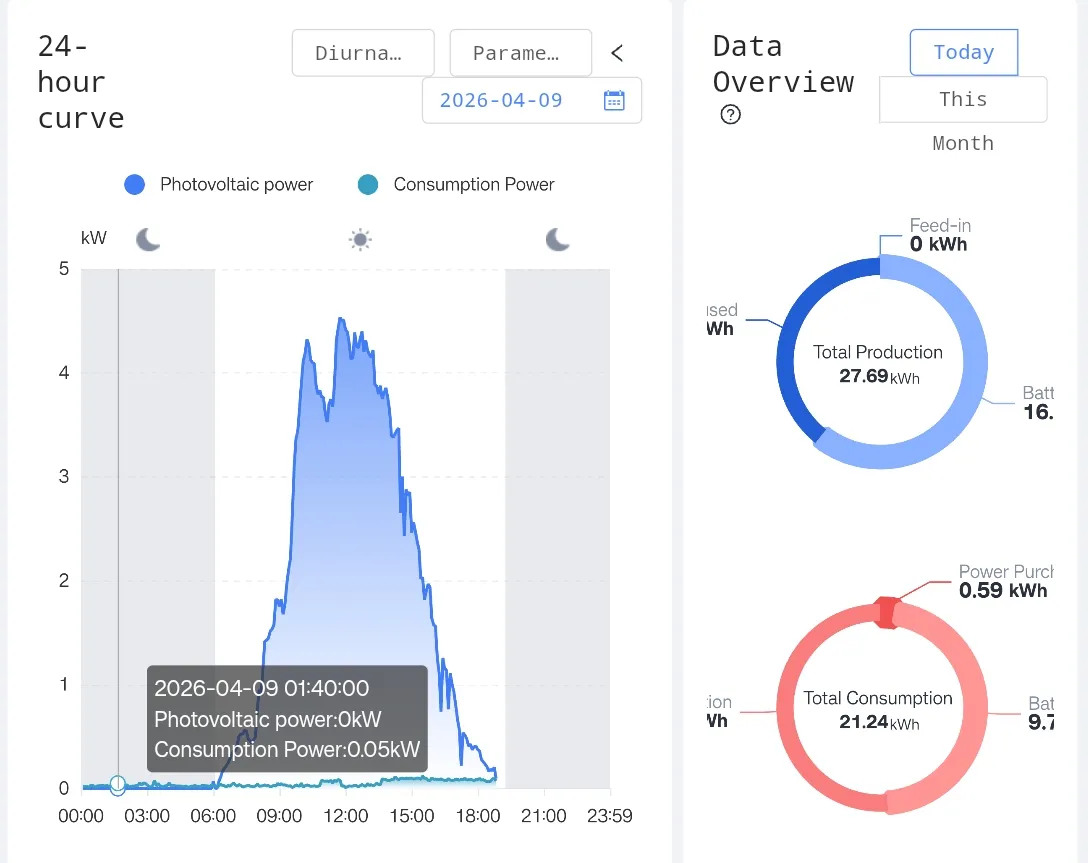Switch to the This Month tab
Screen dimensions: 1088x863
coord(963,100)
